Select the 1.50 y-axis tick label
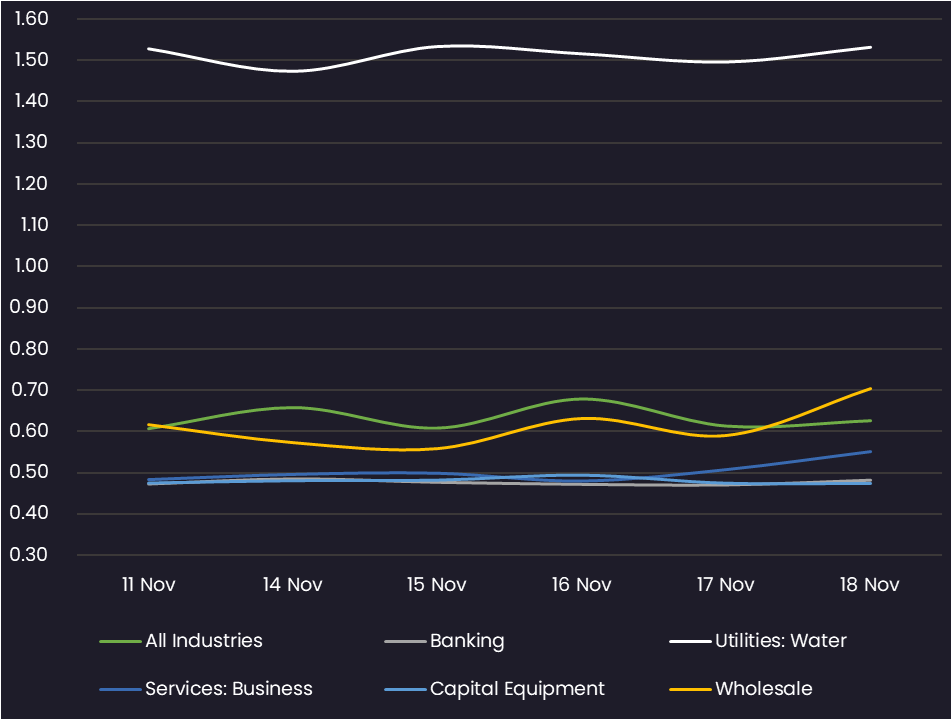Image resolution: width=951 pixels, height=719 pixels. 33,60
